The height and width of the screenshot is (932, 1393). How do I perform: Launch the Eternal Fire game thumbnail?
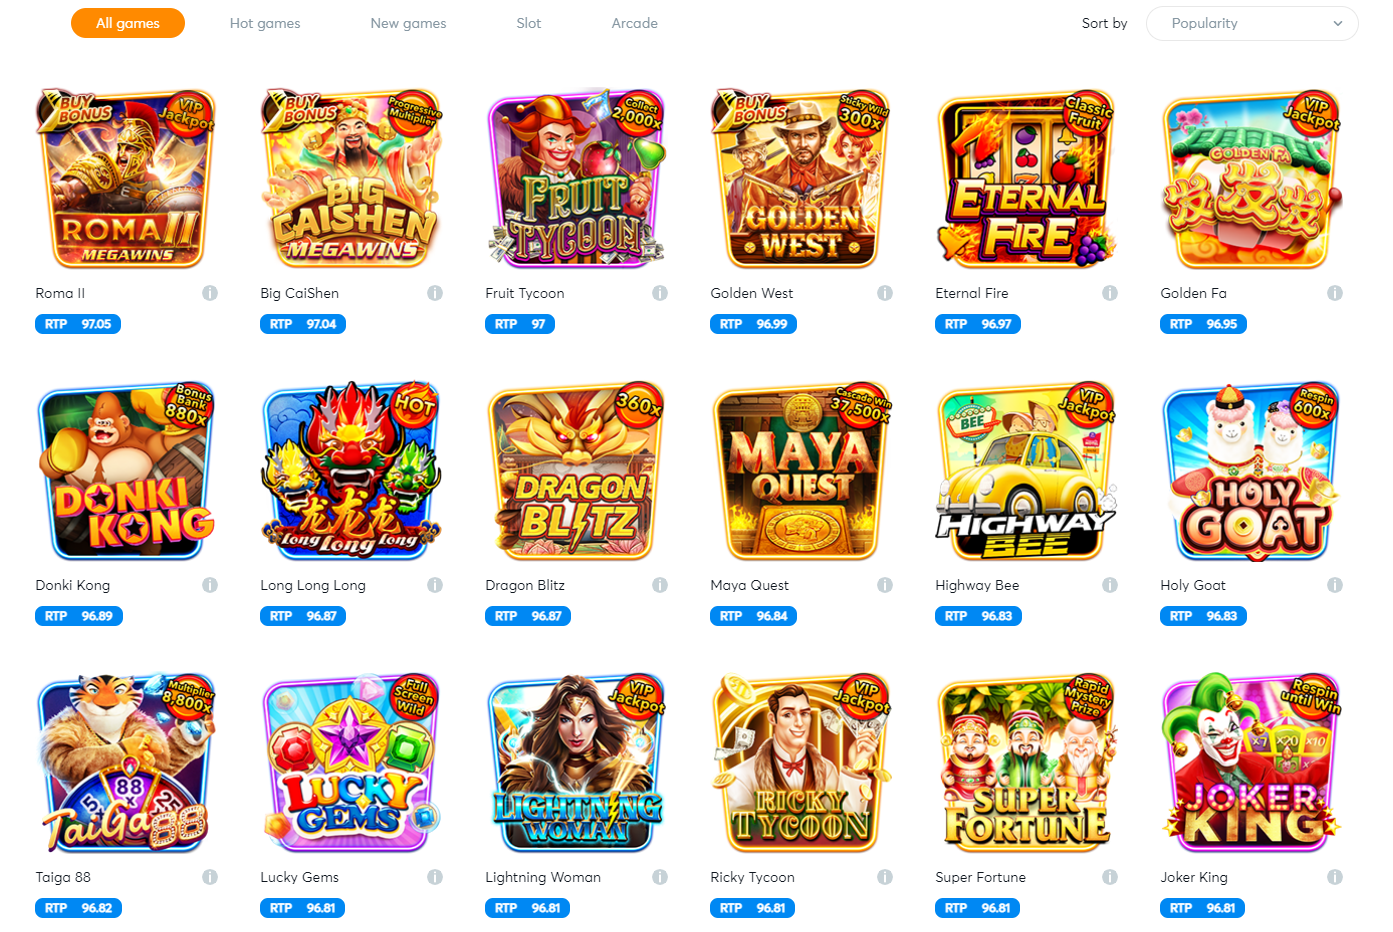[x=1027, y=179]
